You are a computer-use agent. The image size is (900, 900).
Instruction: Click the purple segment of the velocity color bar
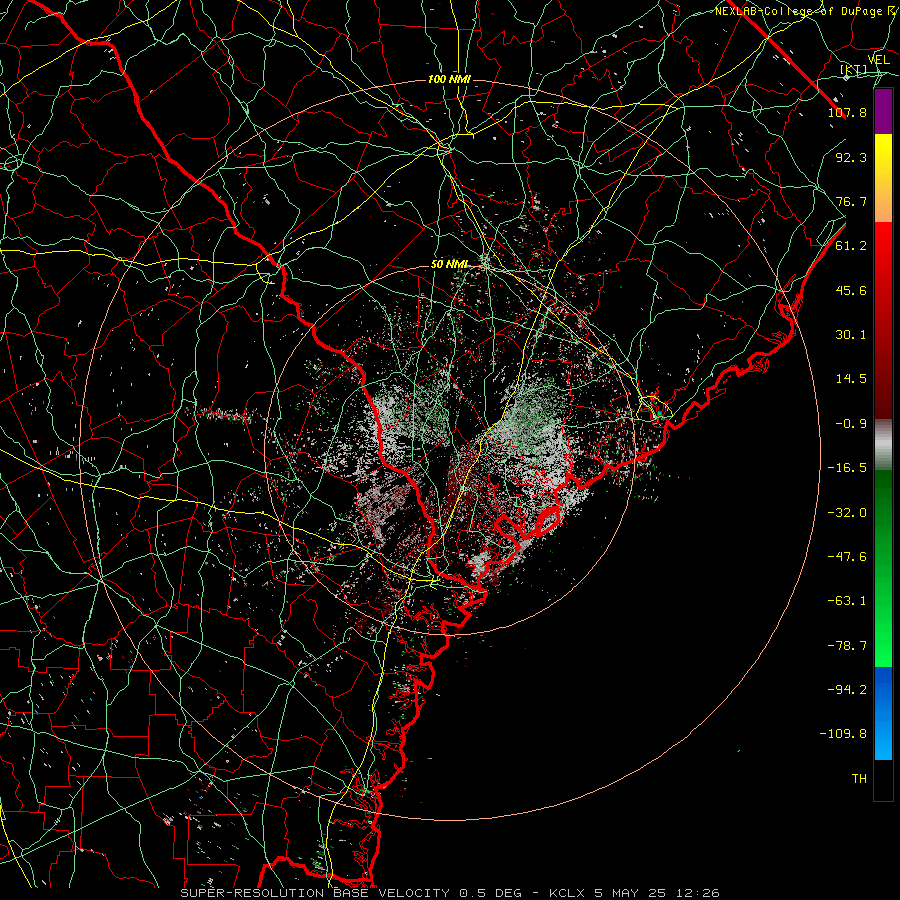(x=883, y=111)
